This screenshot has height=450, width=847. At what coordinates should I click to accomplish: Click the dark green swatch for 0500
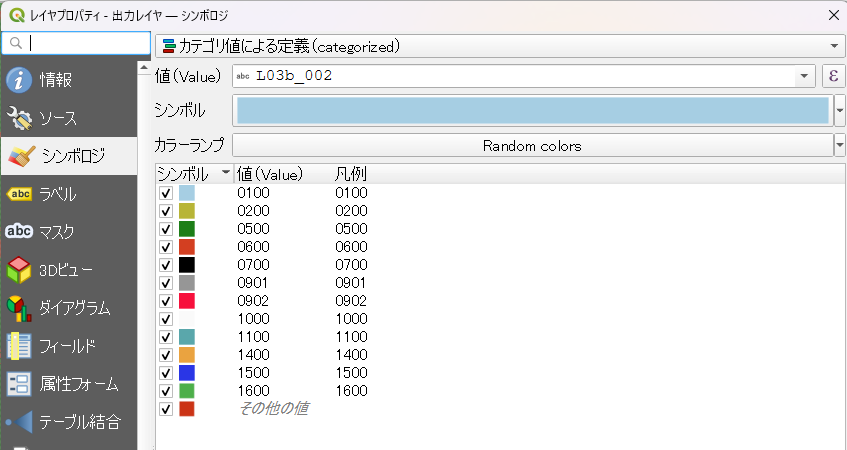187,229
